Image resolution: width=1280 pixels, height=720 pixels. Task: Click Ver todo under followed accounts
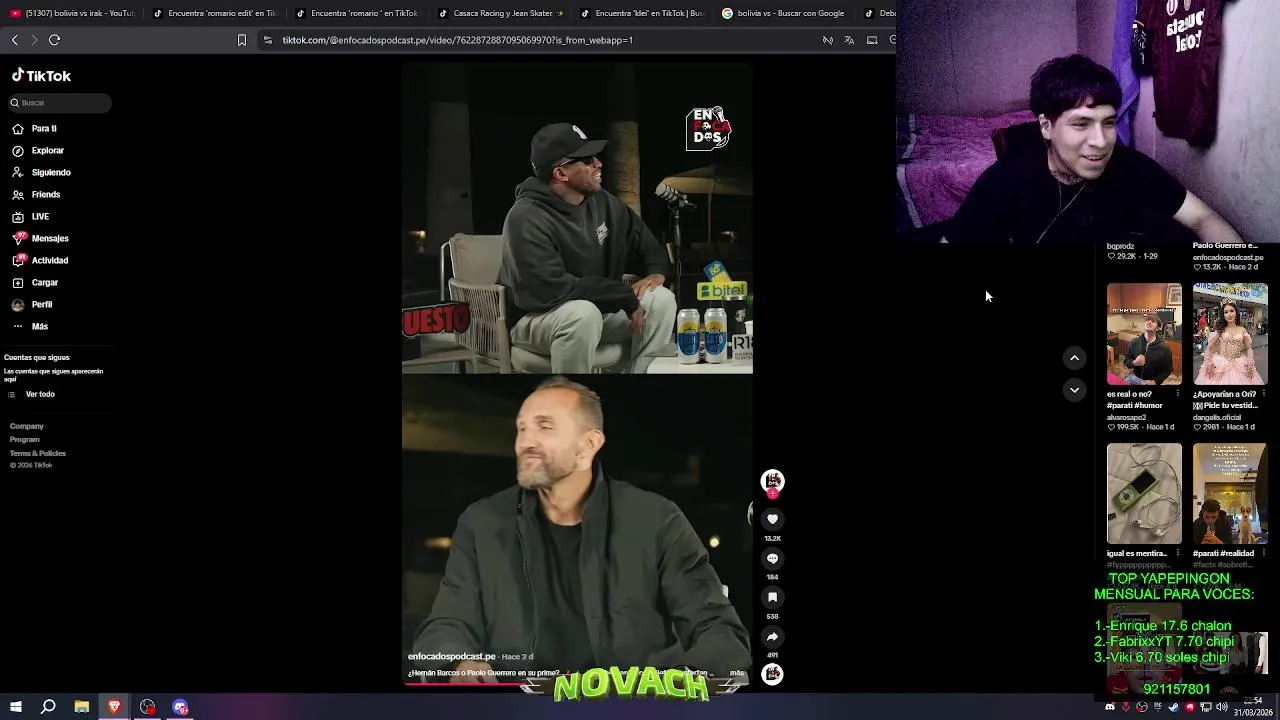pyautogui.click(x=40, y=394)
